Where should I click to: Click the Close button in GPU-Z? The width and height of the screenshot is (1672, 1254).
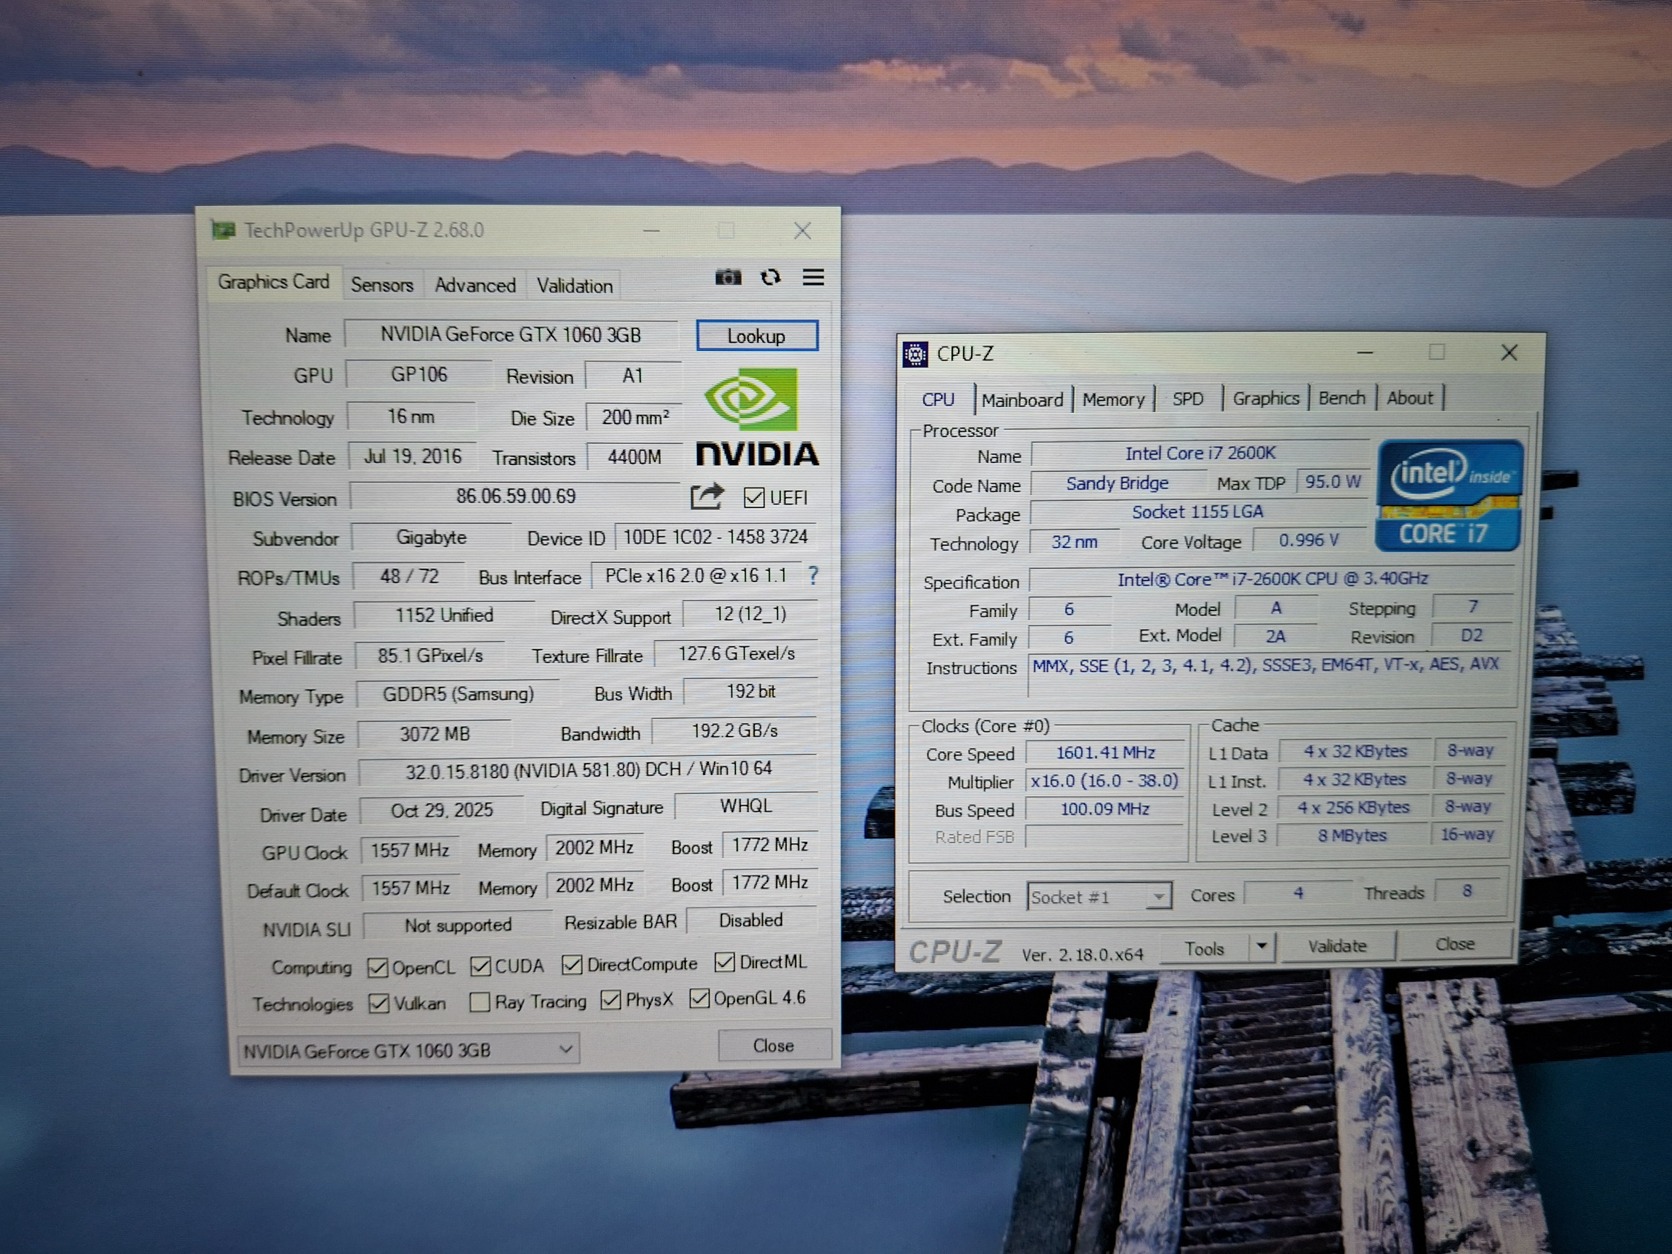[x=774, y=1046]
